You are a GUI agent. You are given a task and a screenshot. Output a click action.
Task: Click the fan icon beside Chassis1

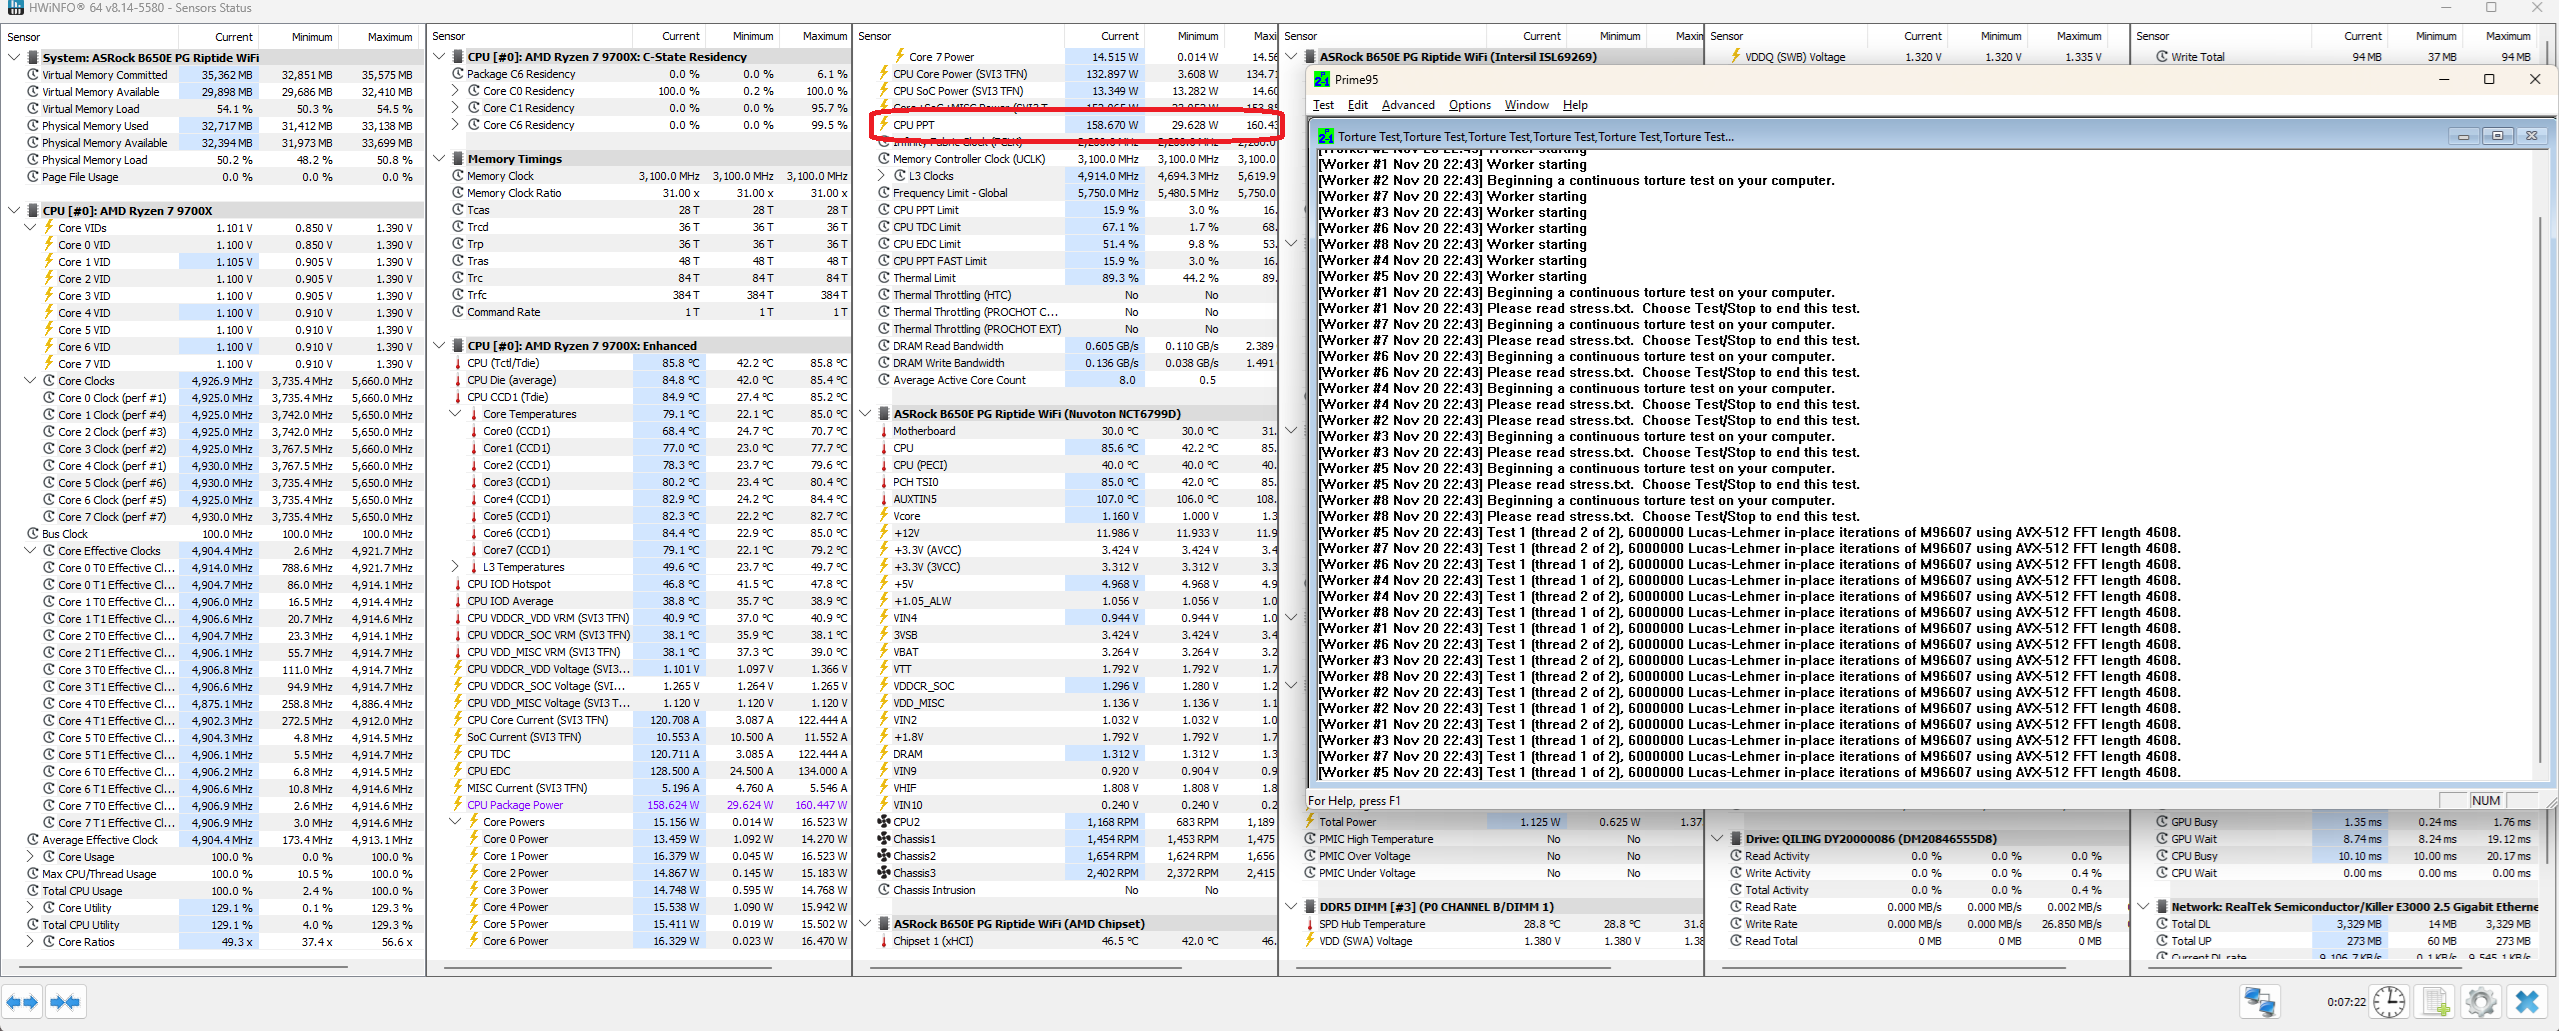click(884, 839)
